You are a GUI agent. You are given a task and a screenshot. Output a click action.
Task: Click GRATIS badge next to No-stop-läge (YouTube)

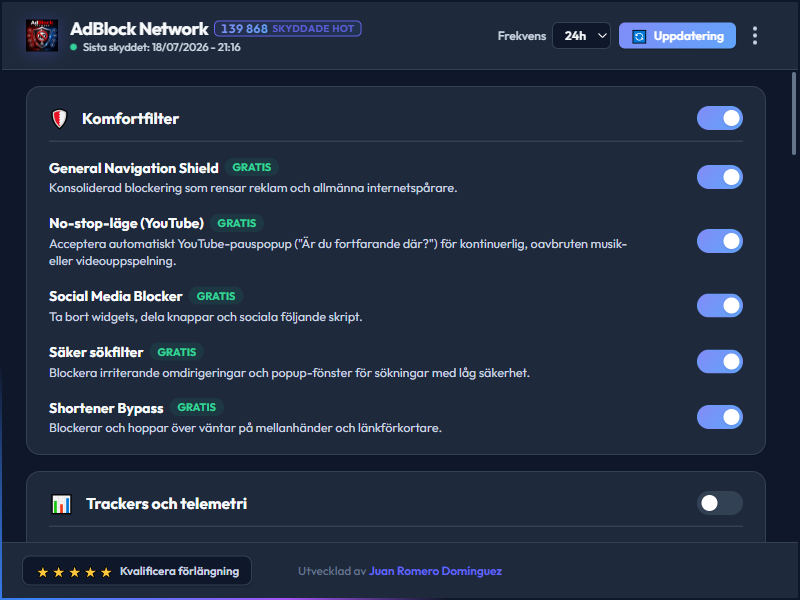(x=237, y=223)
